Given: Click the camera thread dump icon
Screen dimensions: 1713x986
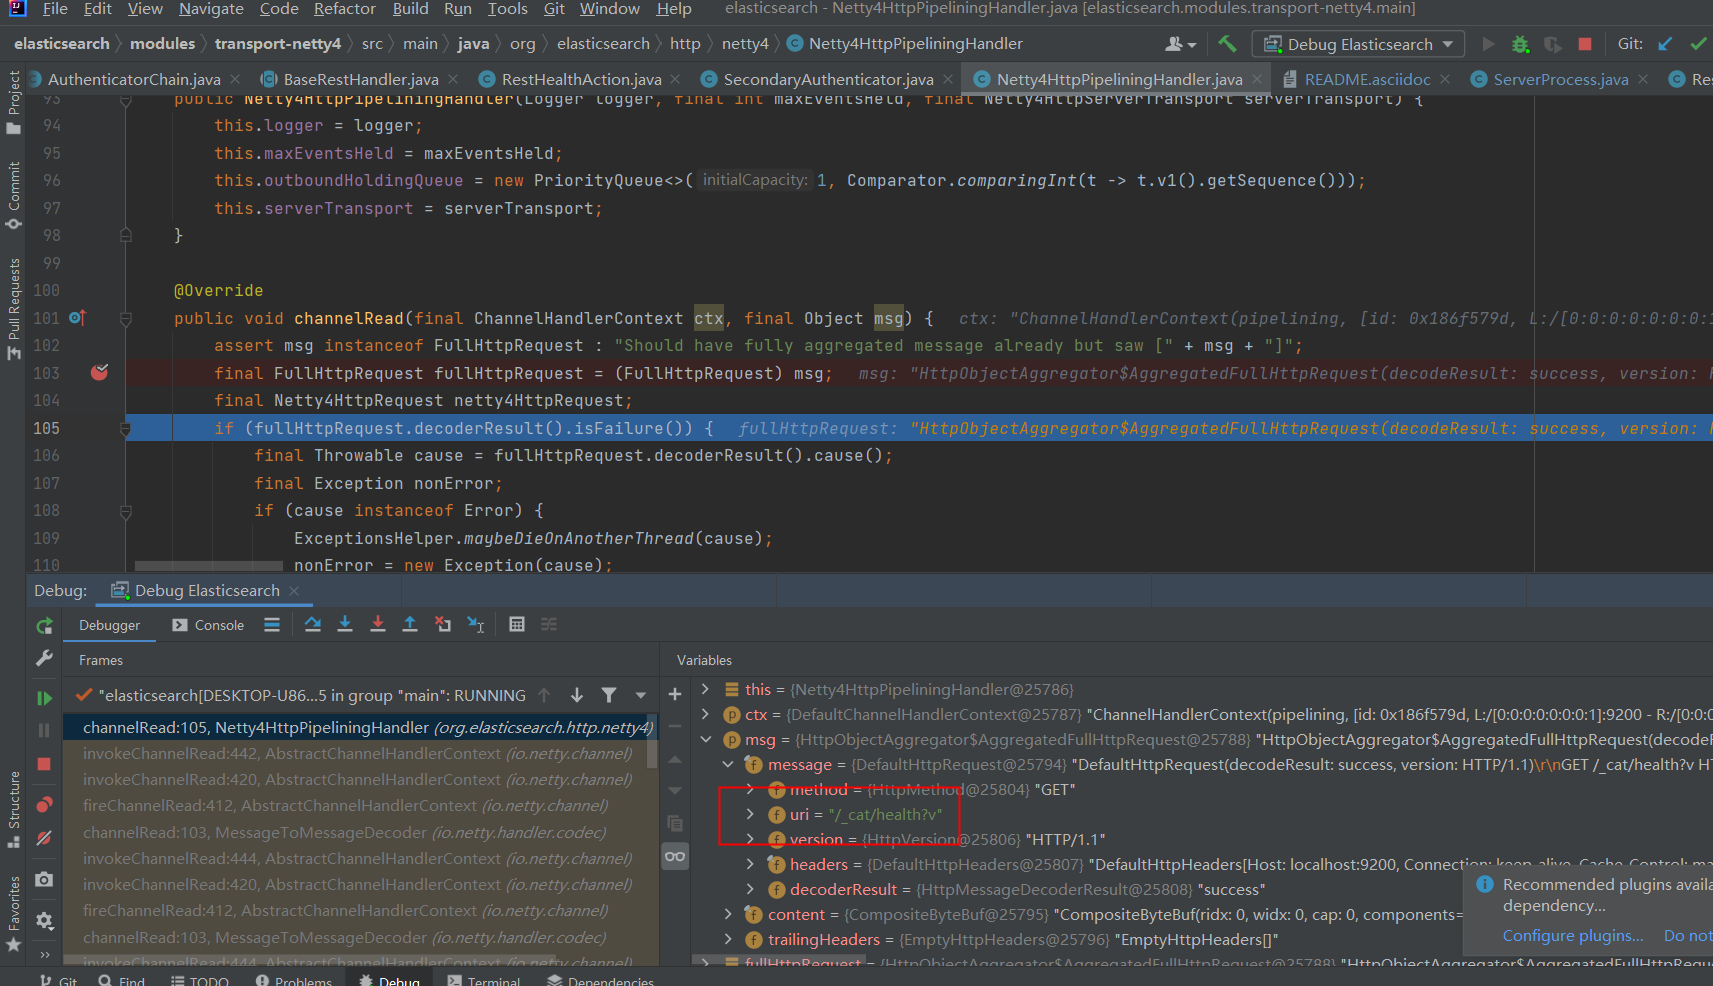Looking at the screenshot, I should [44, 879].
